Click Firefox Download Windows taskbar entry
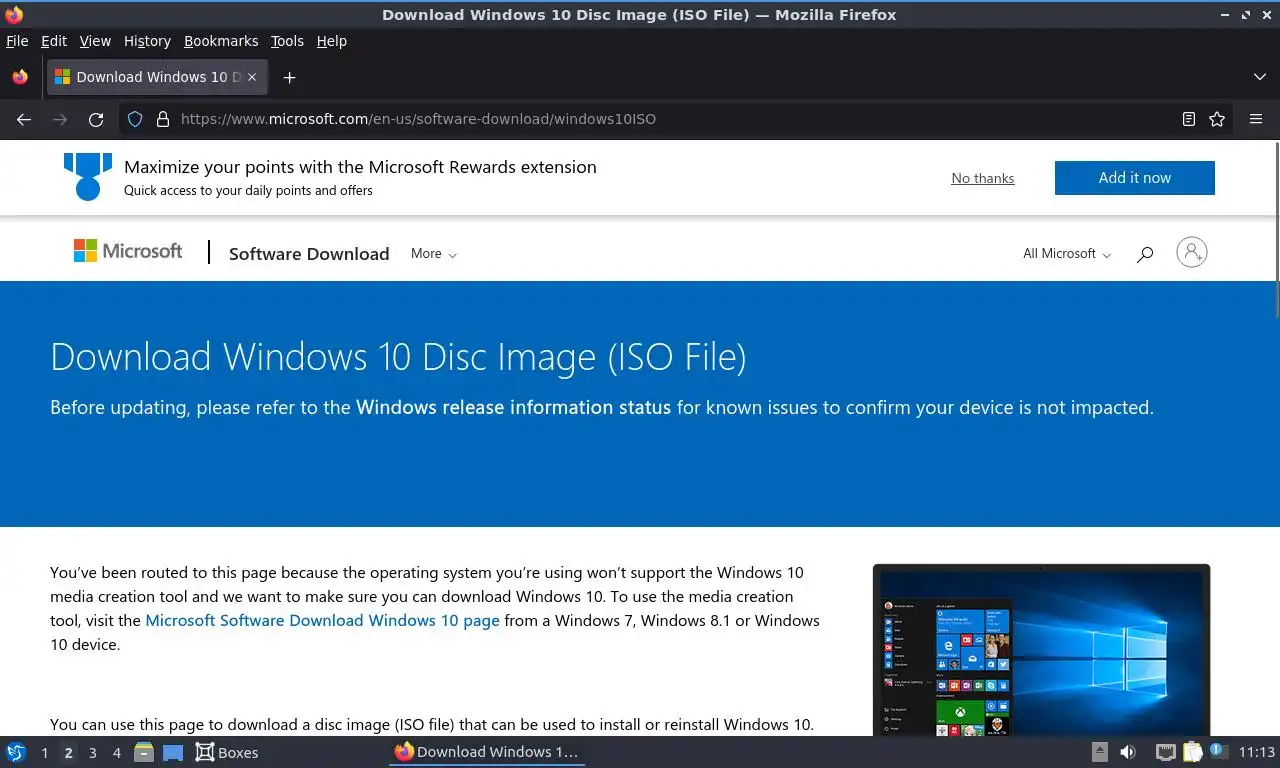This screenshot has height=768, width=1280. coord(487,752)
